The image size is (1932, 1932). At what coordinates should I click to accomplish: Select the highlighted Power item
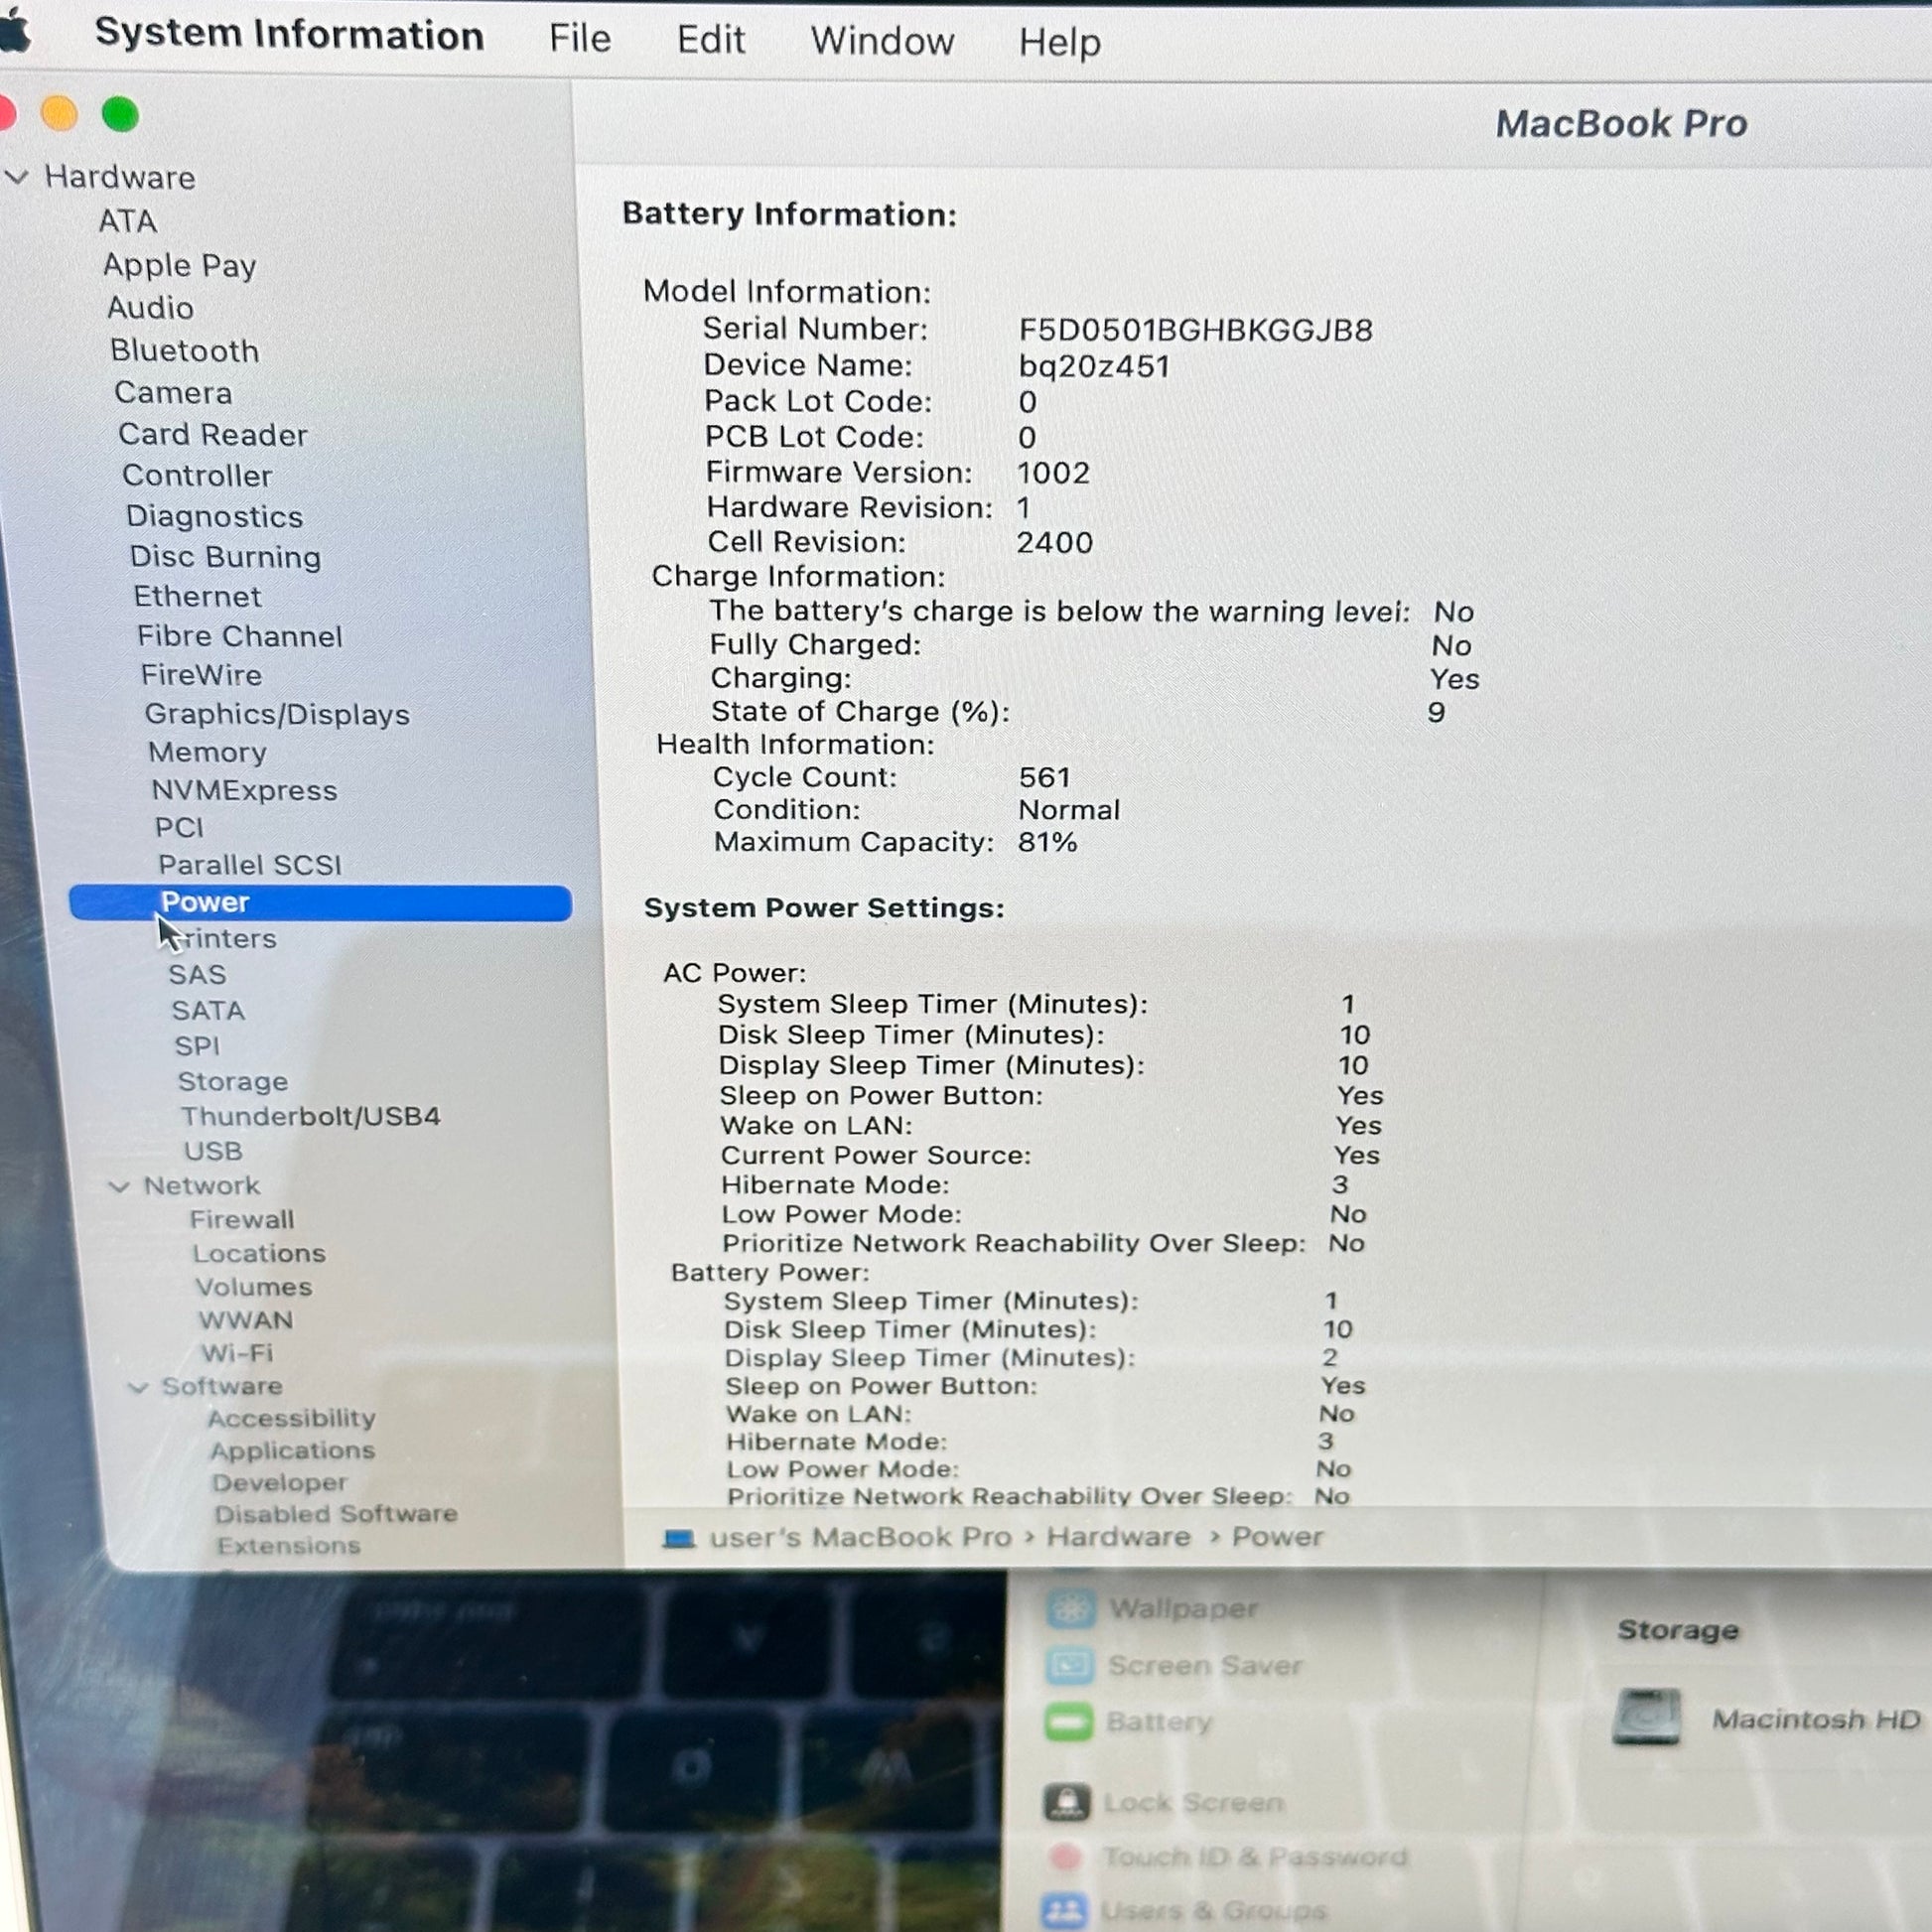pyautogui.click(x=320, y=903)
